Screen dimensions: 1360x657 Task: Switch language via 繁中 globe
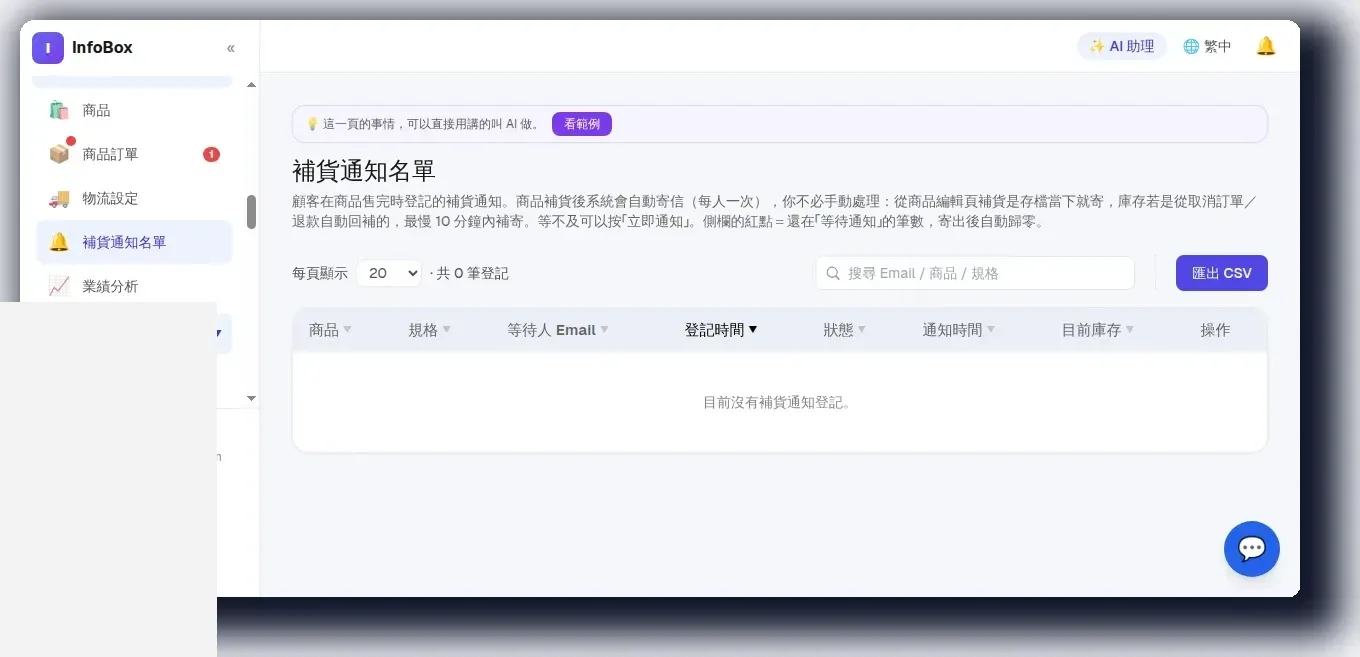[1207, 46]
